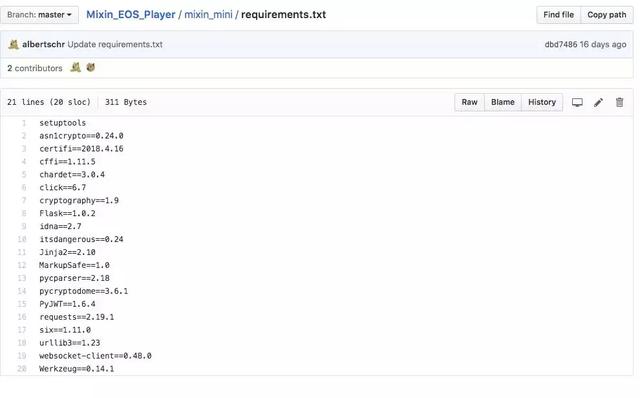Screen dimensions: 640x398
Task: Open commit hash dbd7486
Action: (x=561, y=44)
